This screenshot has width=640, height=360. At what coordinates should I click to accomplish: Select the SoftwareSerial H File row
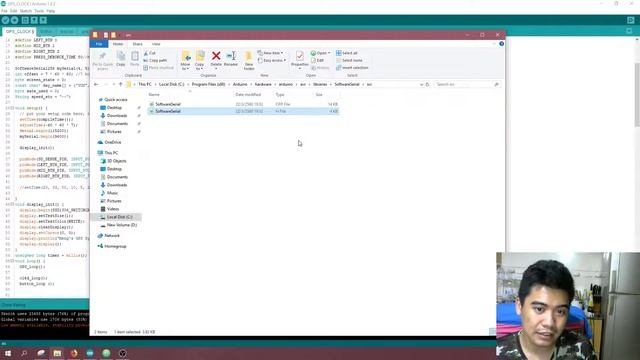pyautogui.click(x=244, y=111)
